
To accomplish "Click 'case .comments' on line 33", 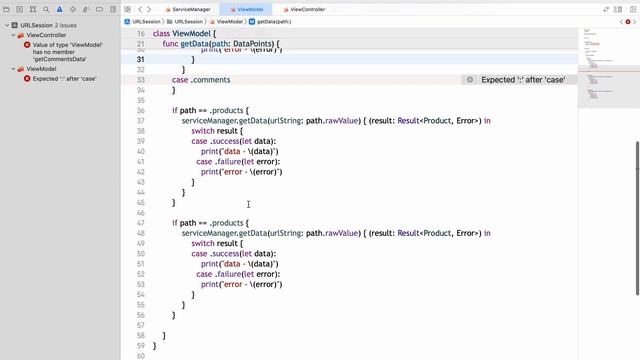I will 201,80.
